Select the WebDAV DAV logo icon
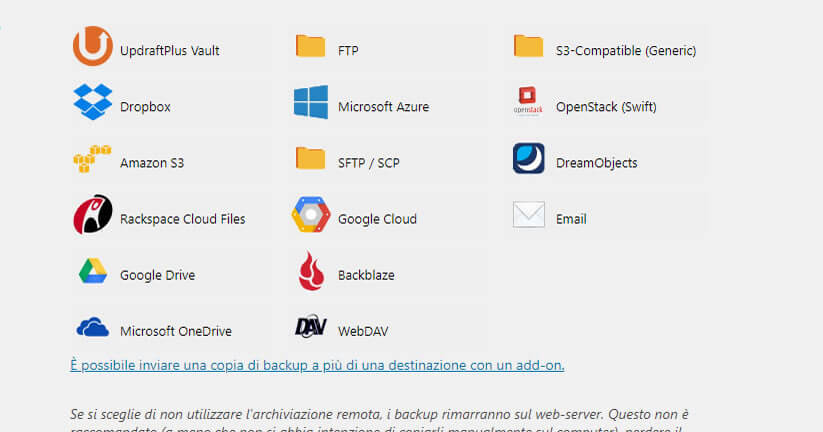823x432 pixels. click(x=311, y=326)
